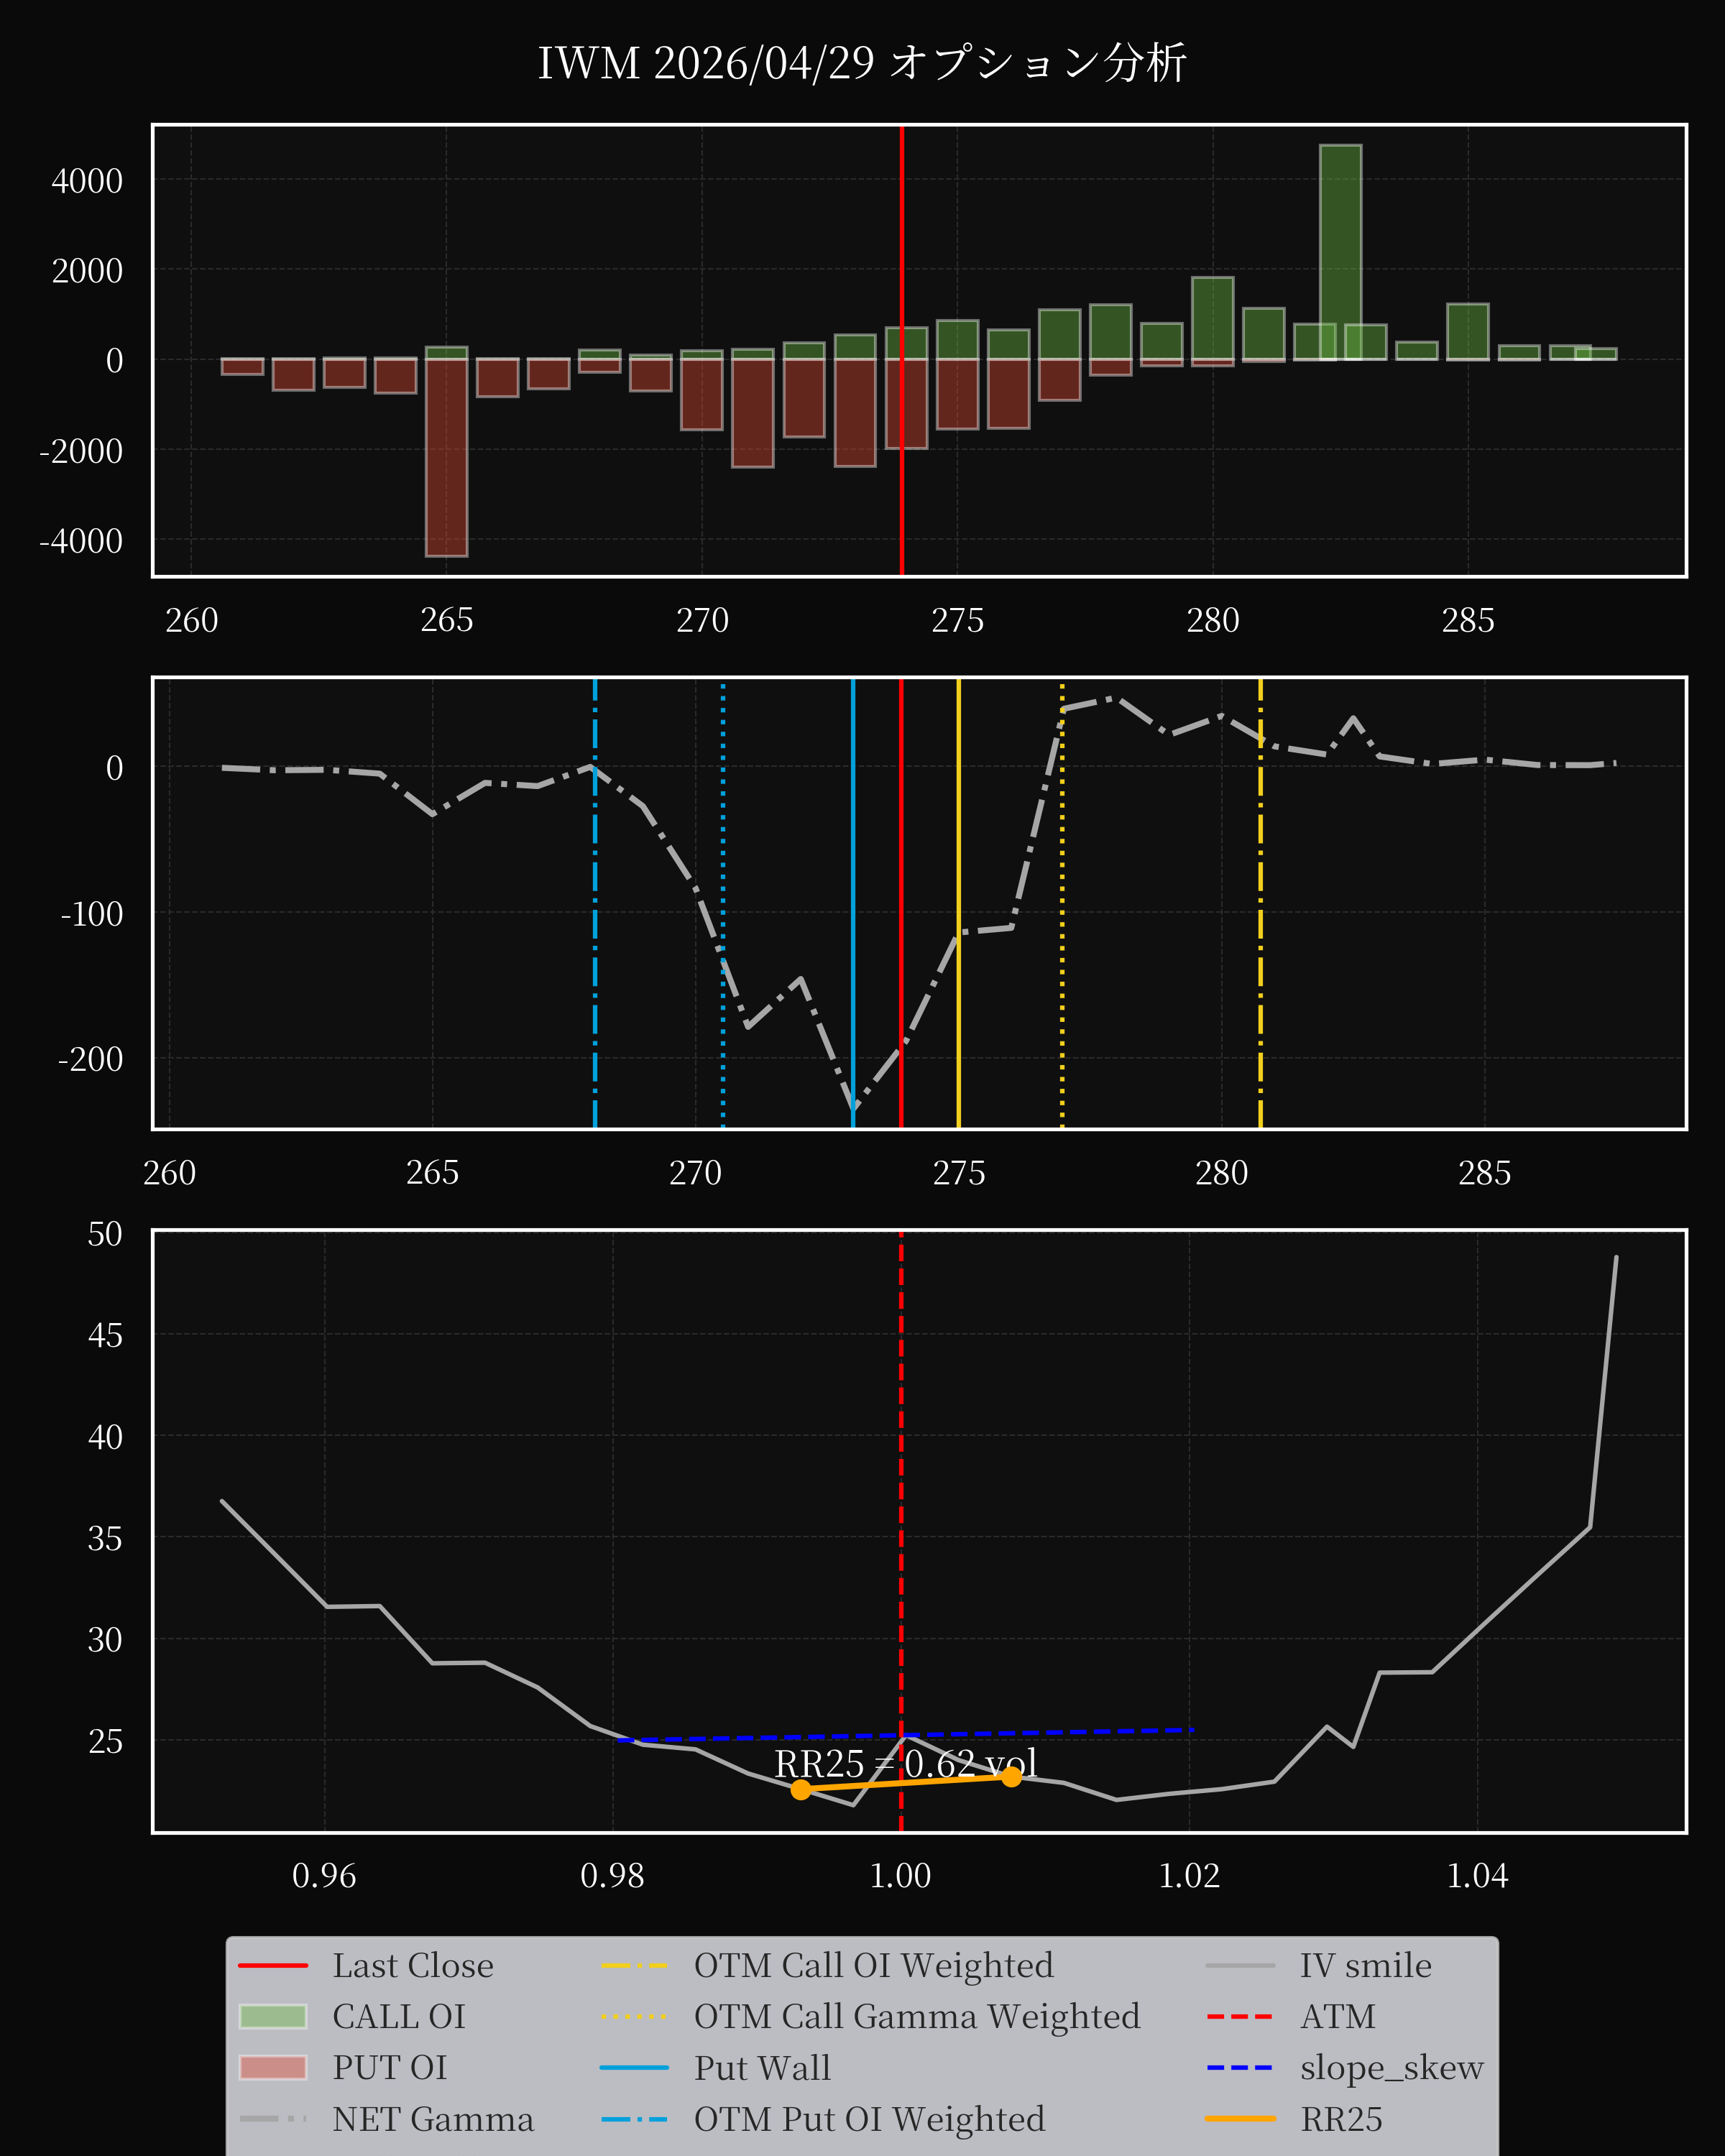Viewport: 1725px width, 2156px height.
Task: Click the orange RR25 legend line sample
Action: tap(1240, 2118)
